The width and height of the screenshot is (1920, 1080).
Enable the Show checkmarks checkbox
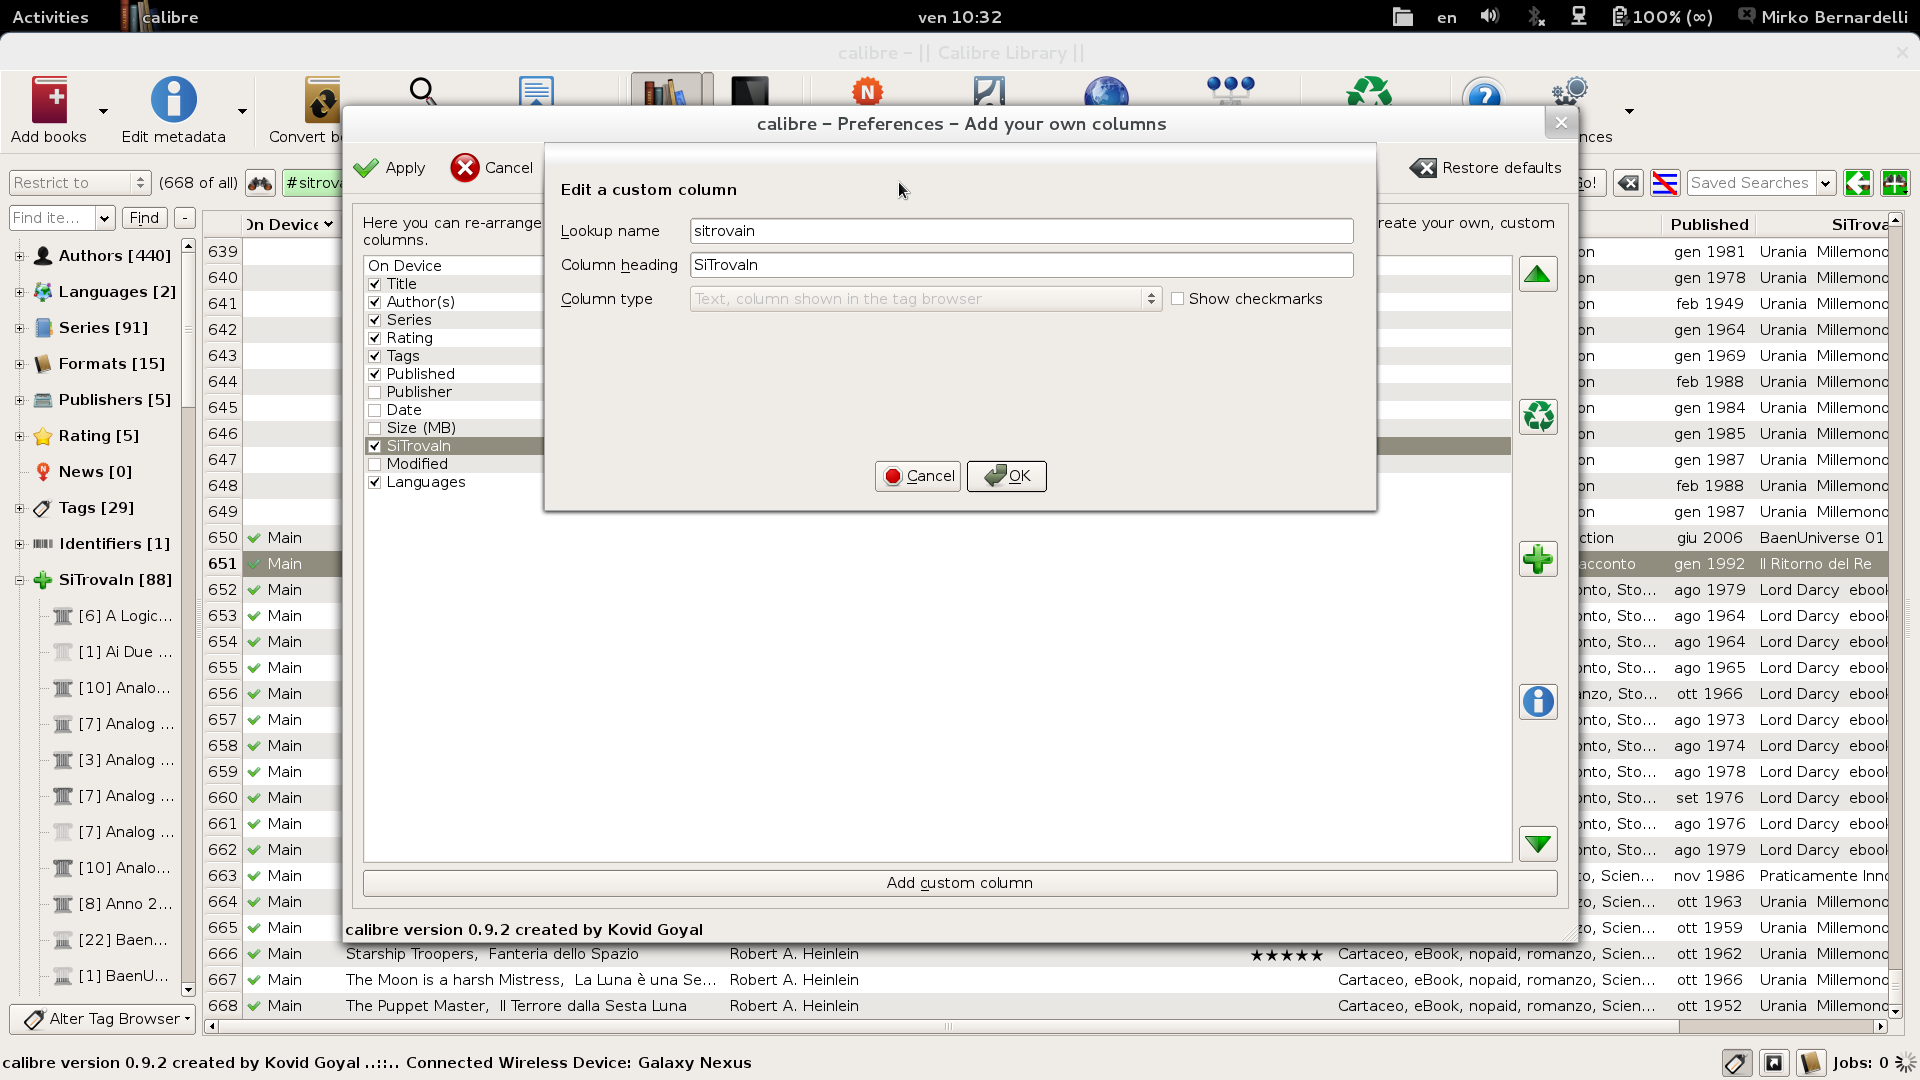point(1178,299)
